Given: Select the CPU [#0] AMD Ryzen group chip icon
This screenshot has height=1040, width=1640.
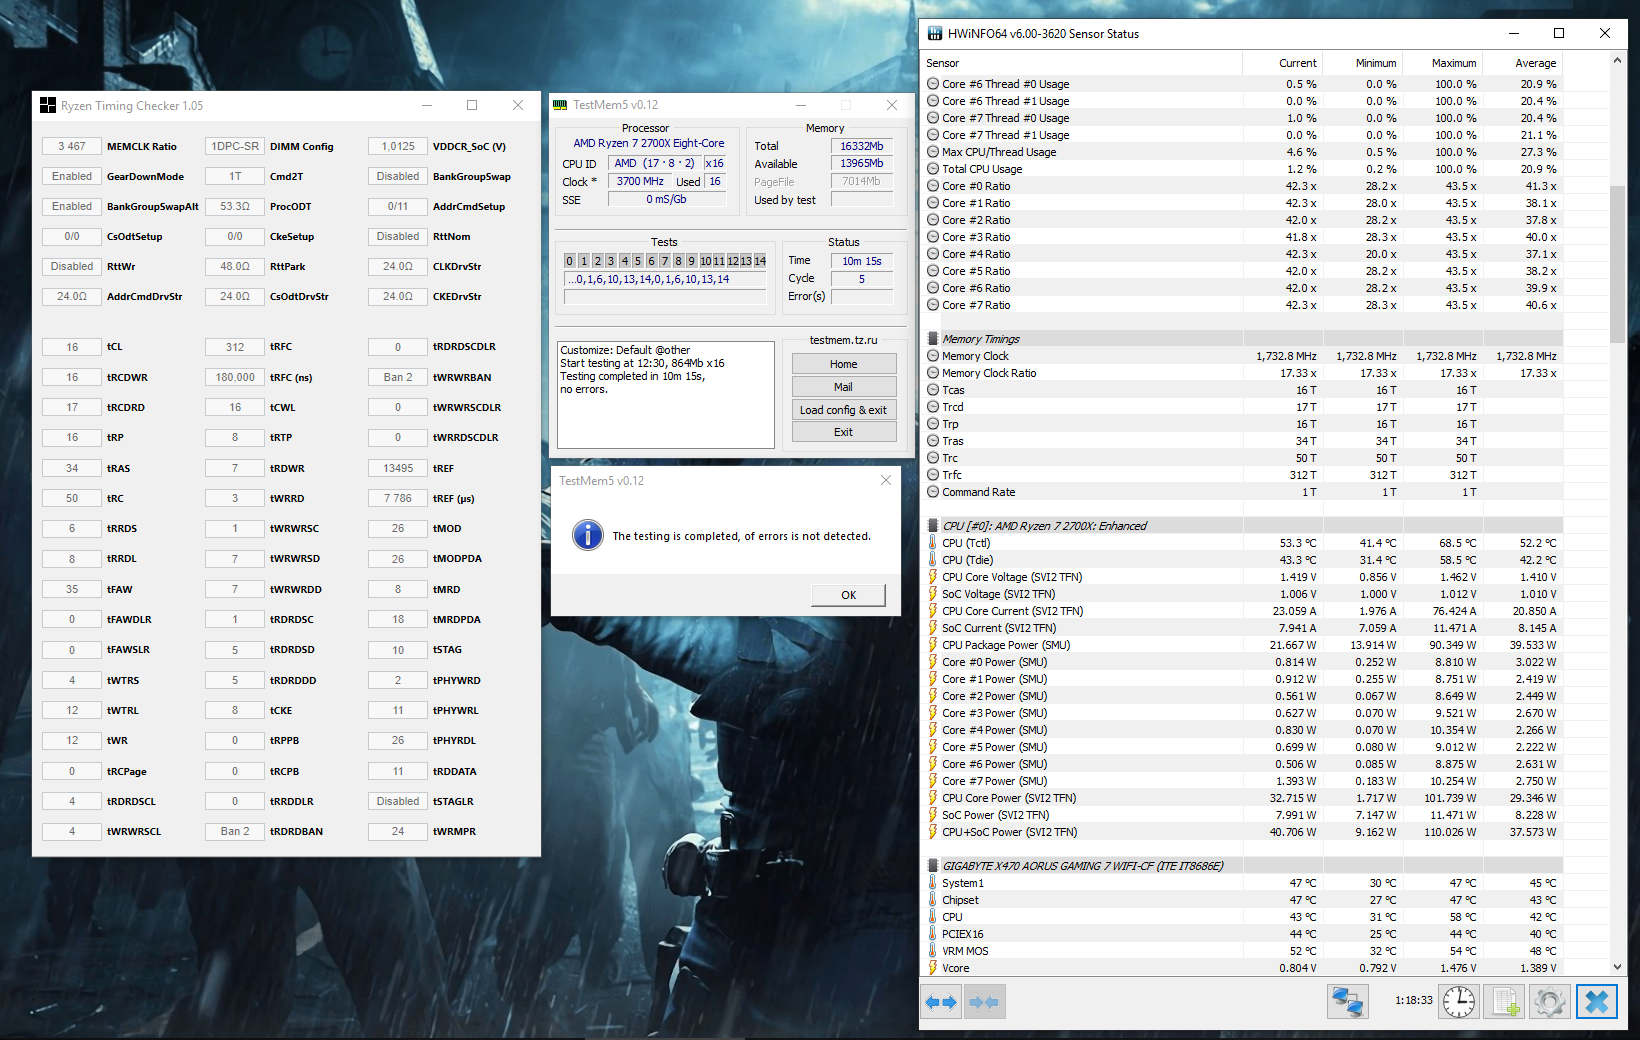Looking at the screenshot, I should [933, 526].
